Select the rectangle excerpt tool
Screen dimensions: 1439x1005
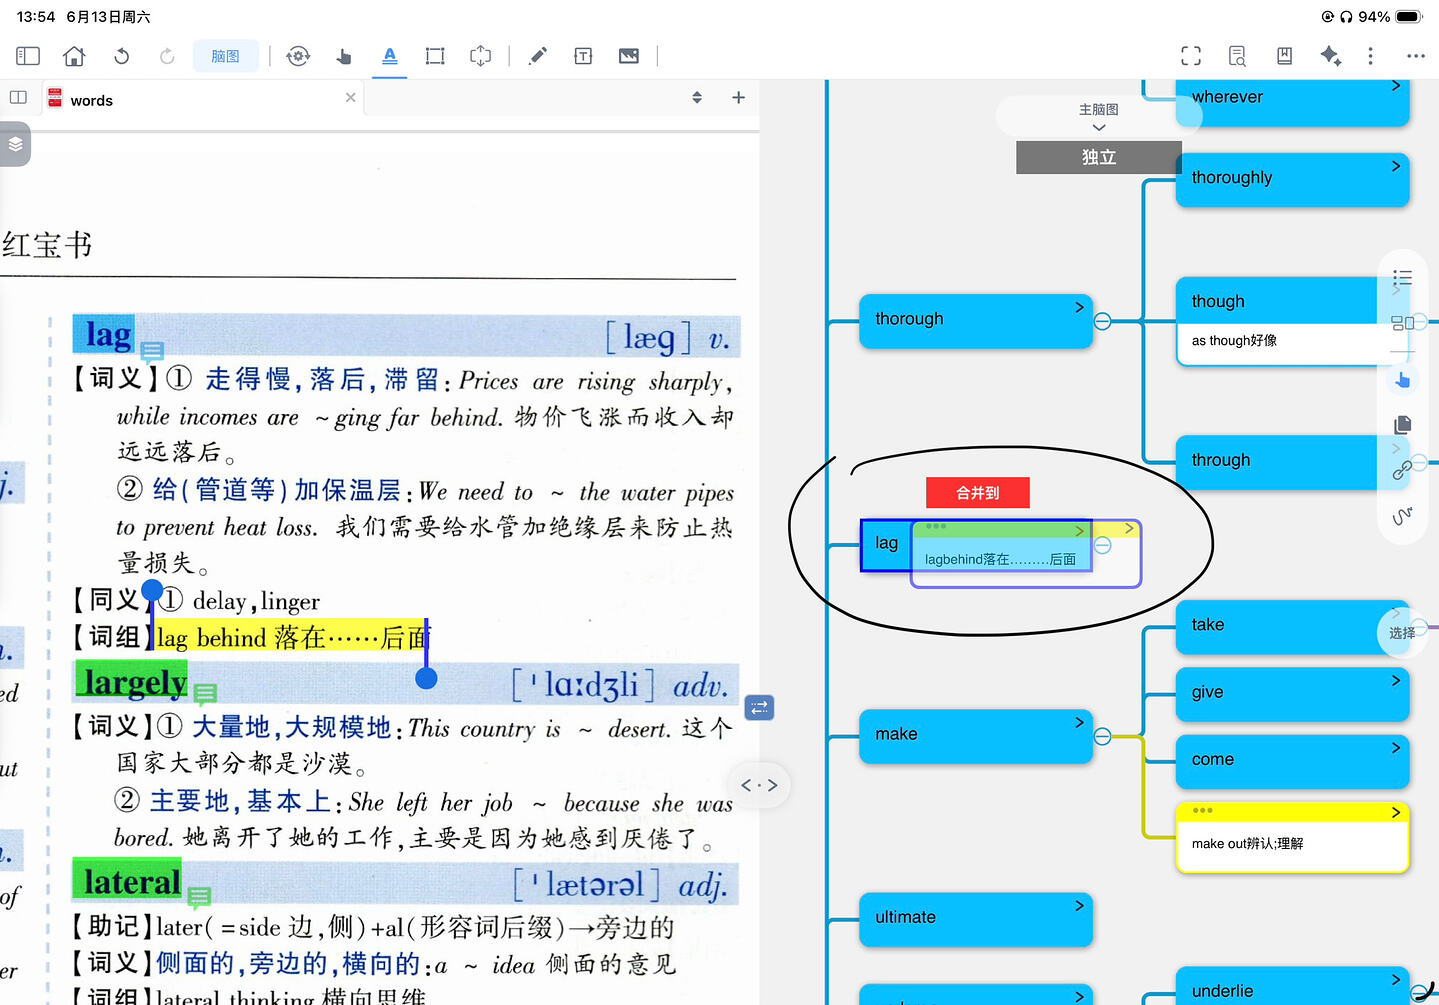[435, 56]
